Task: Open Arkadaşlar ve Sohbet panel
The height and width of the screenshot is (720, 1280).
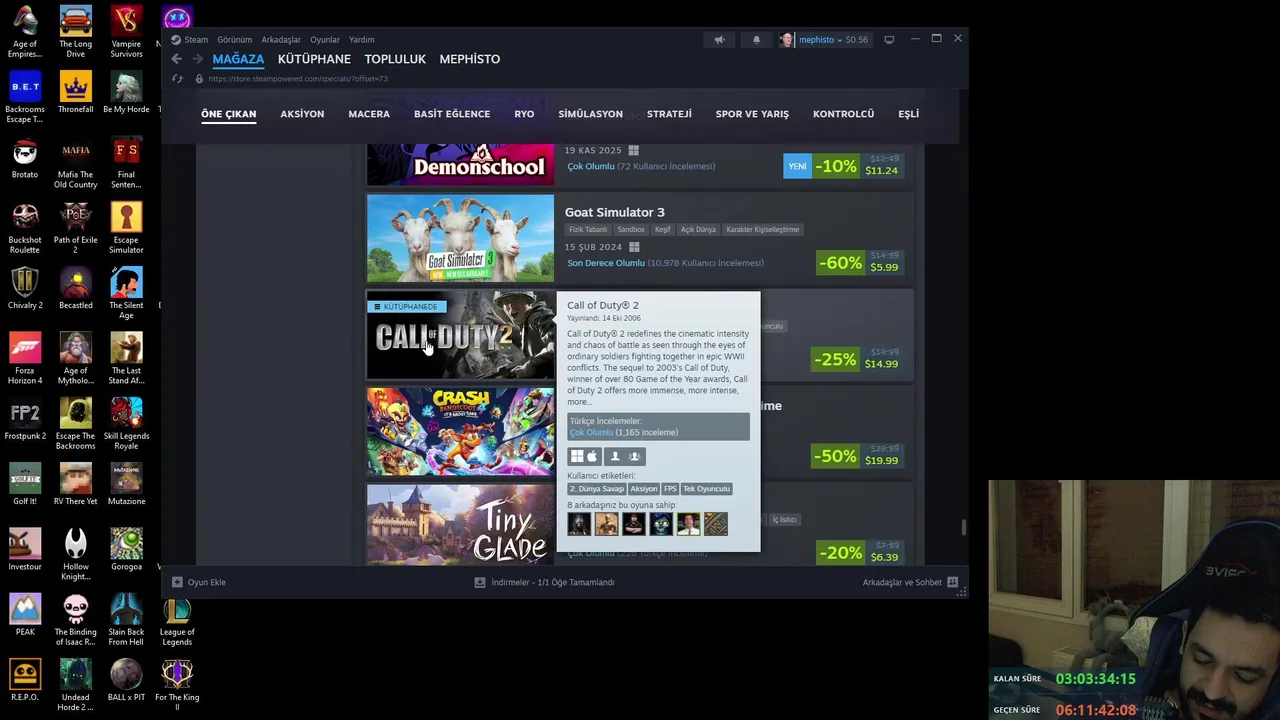Action: click(x=910, y=582)
